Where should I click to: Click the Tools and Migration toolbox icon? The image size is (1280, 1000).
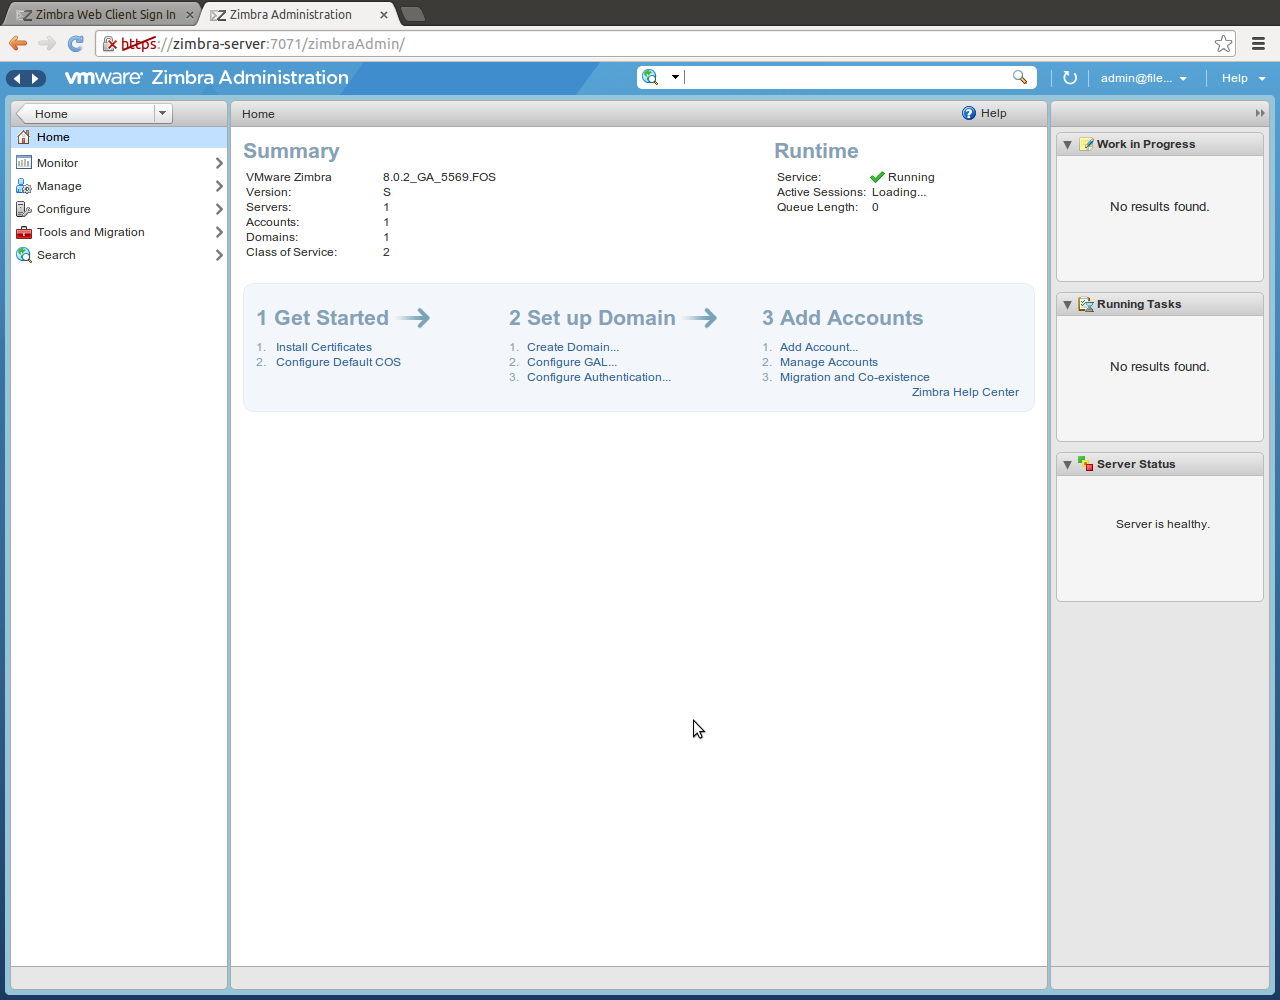pyautogui.click(x=24, y=232)
